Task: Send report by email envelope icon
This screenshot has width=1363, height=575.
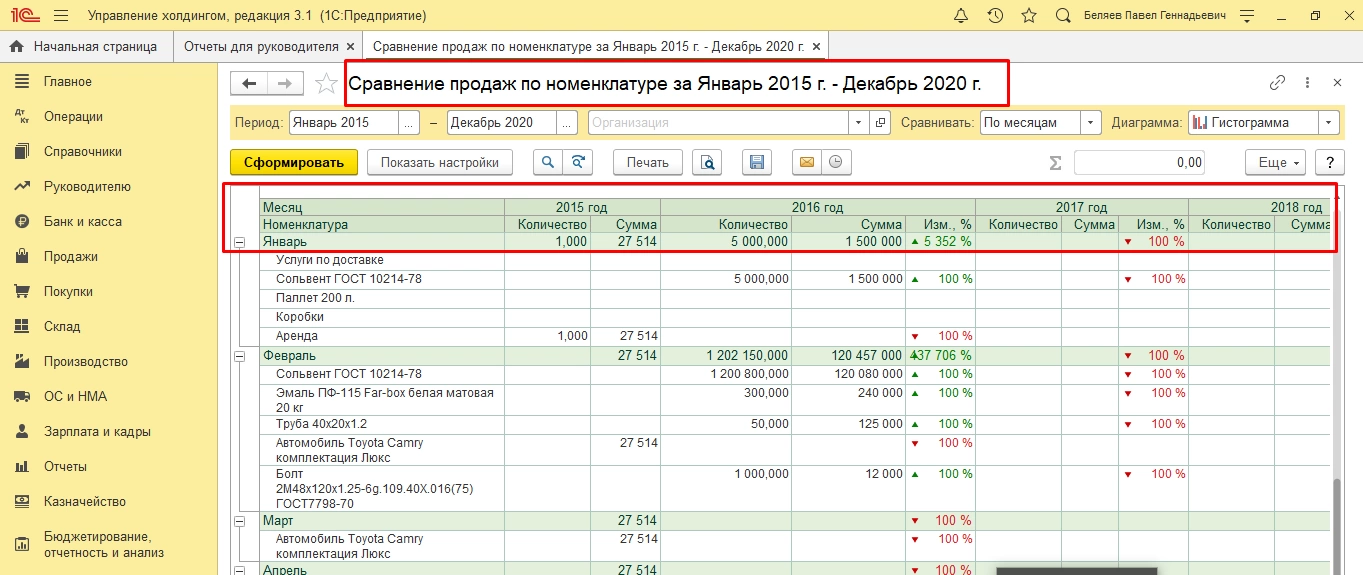Action: (x=806, y=162)
